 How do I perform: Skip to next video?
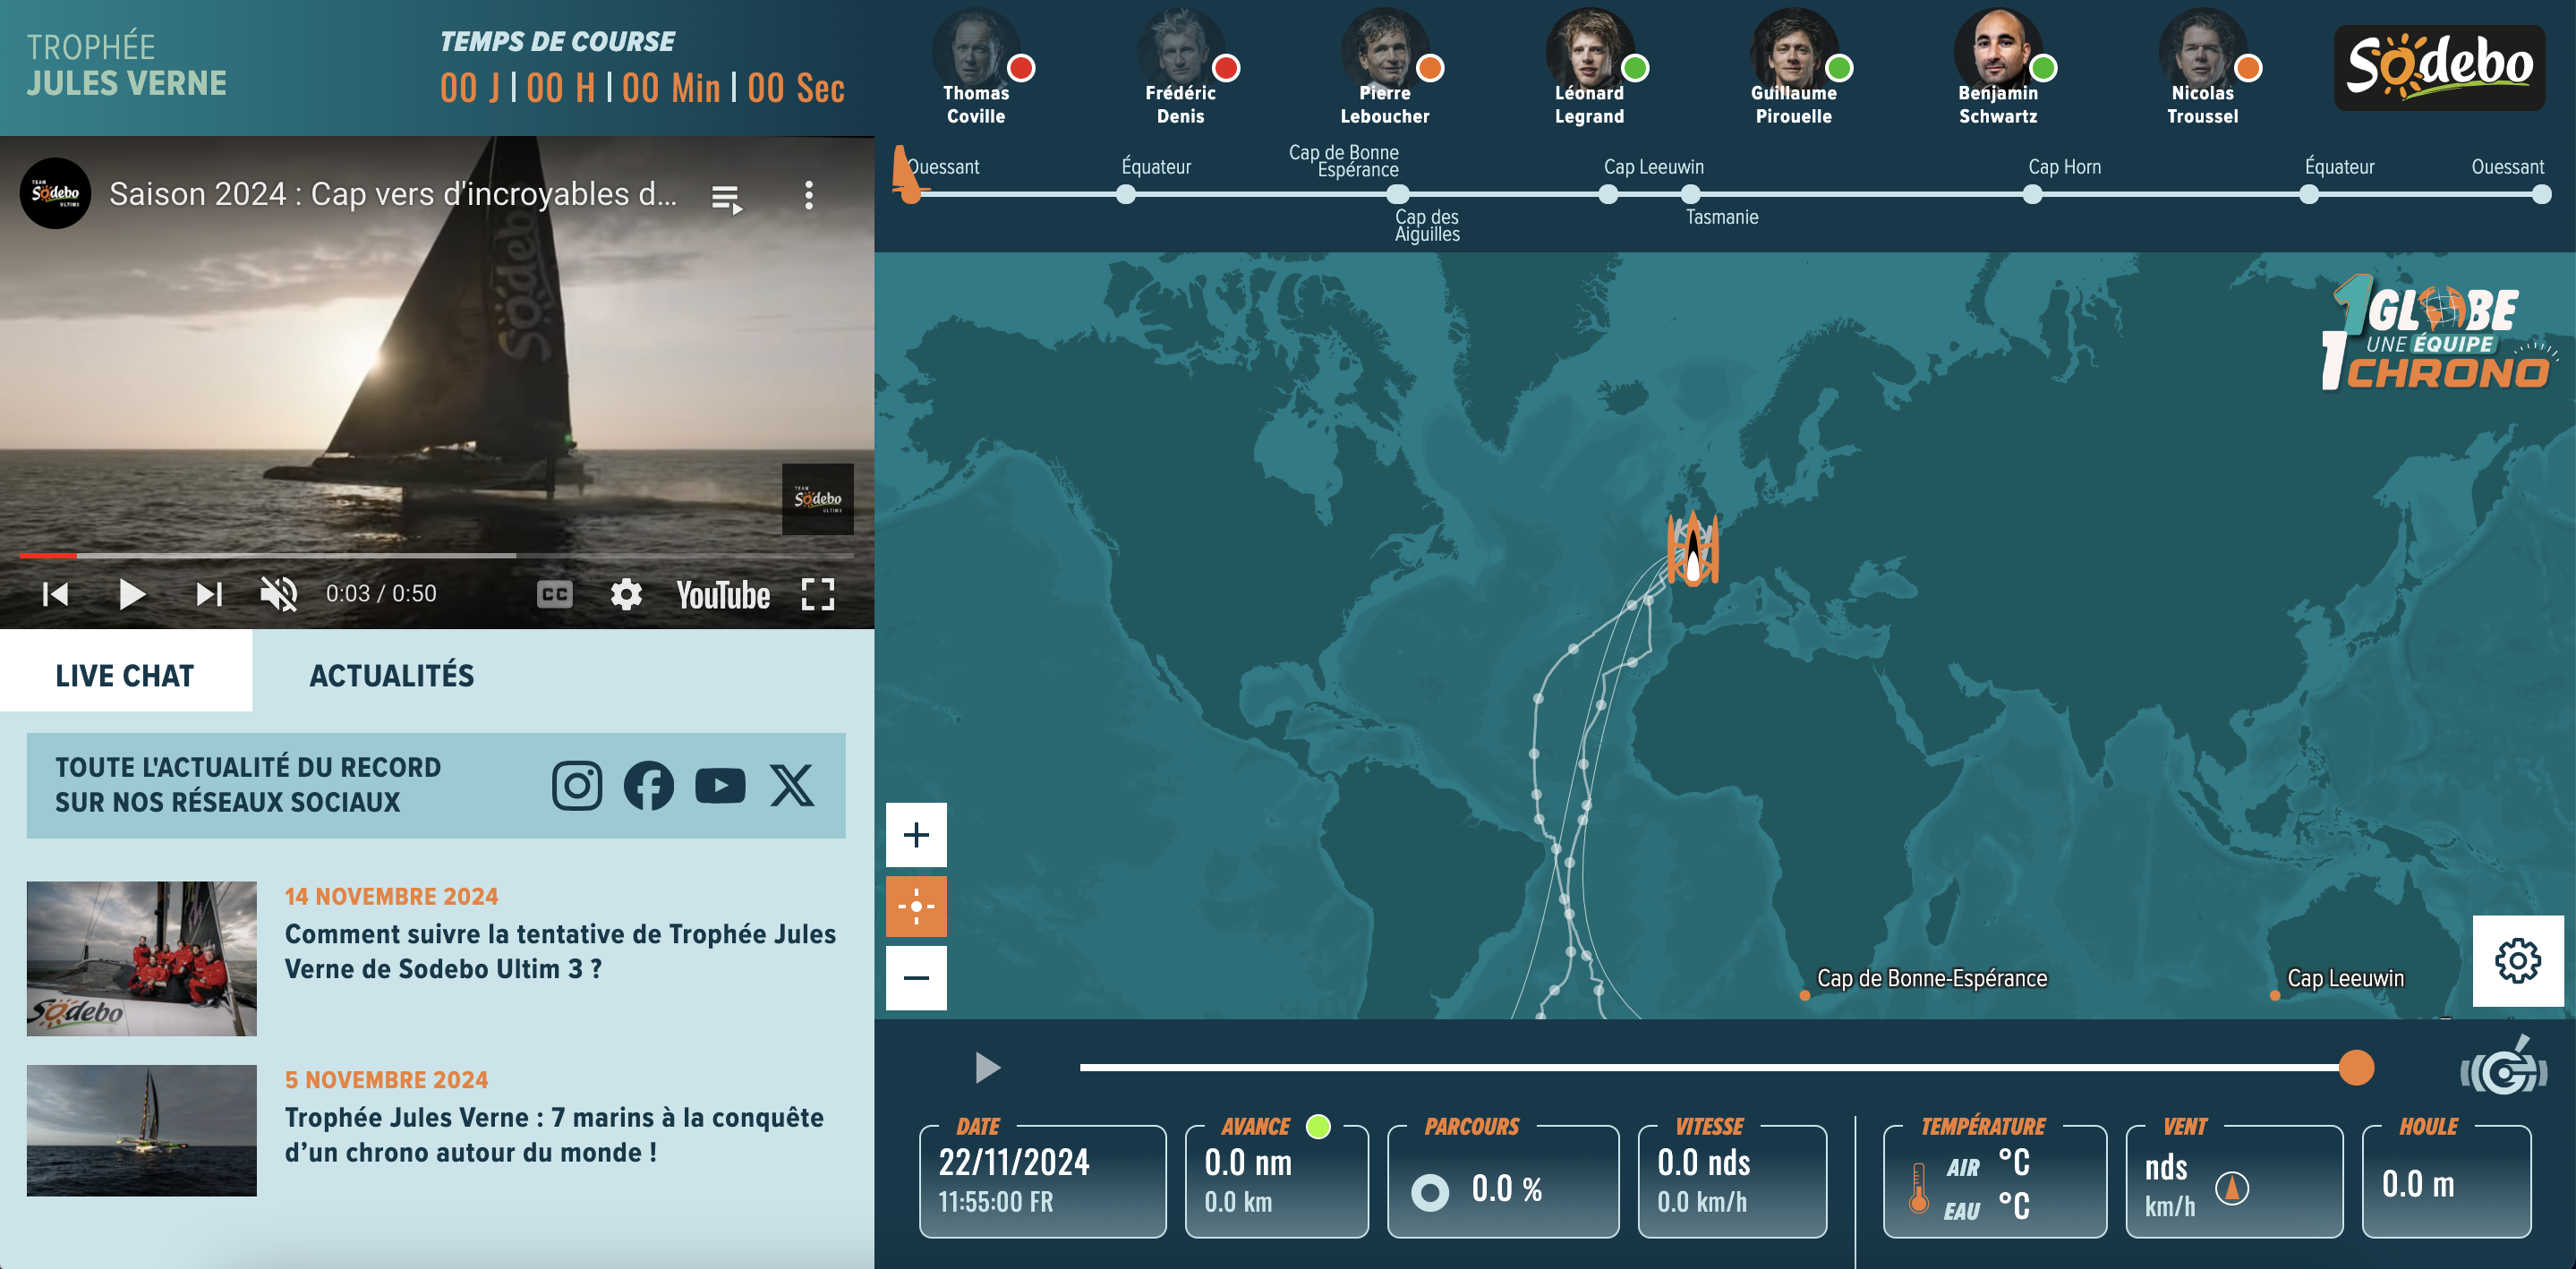[x=208, y=594]
